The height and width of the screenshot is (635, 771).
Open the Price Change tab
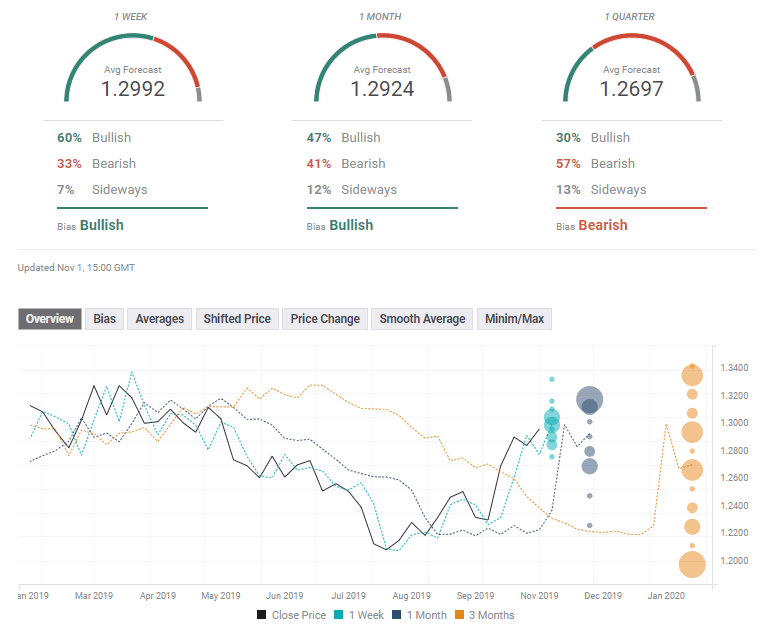click(325, 319)
